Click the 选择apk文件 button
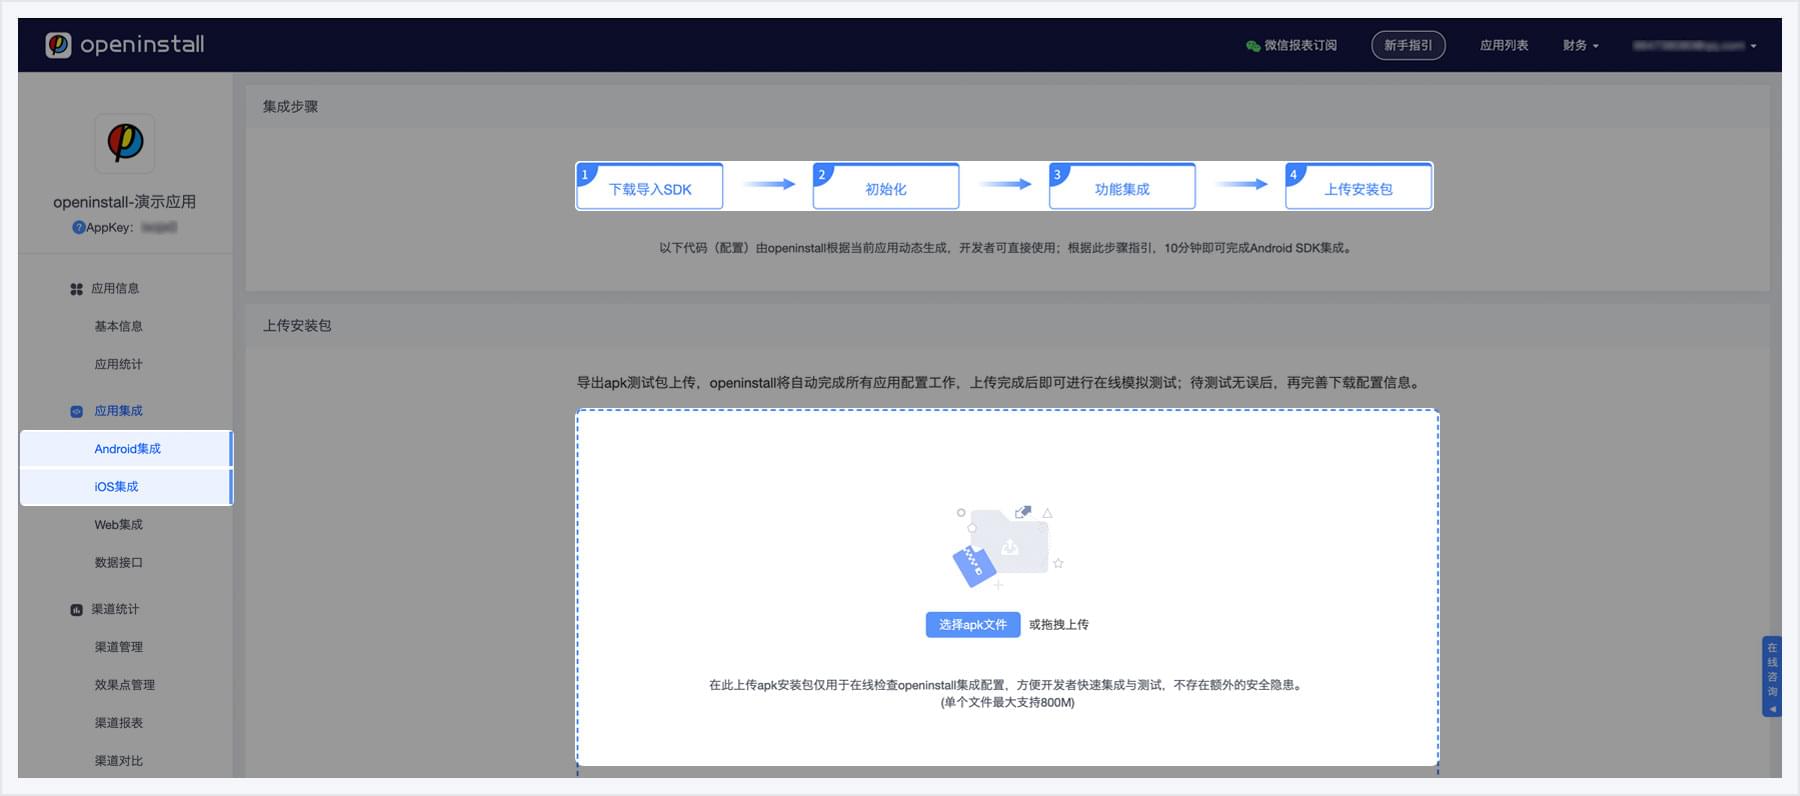The height and width of the screenshot is (796, 1800). click(973, 624)
